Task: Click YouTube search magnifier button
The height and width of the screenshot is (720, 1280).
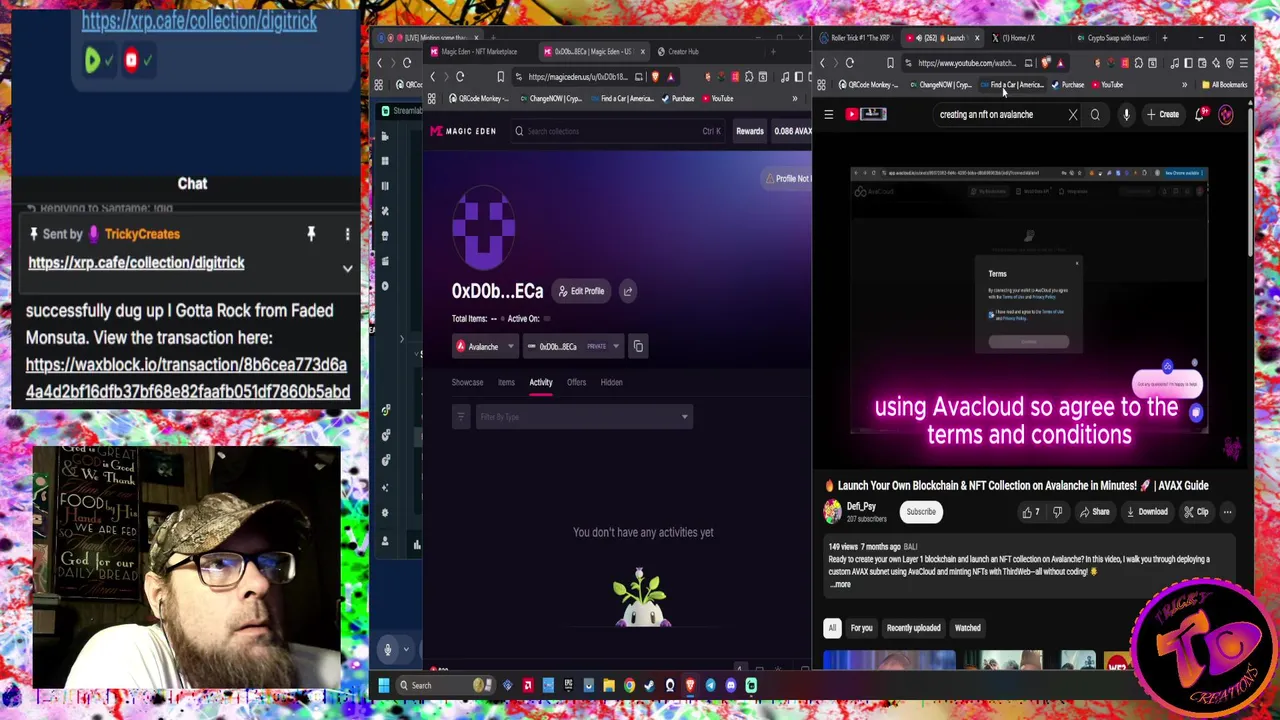Action: point(1095,115)
